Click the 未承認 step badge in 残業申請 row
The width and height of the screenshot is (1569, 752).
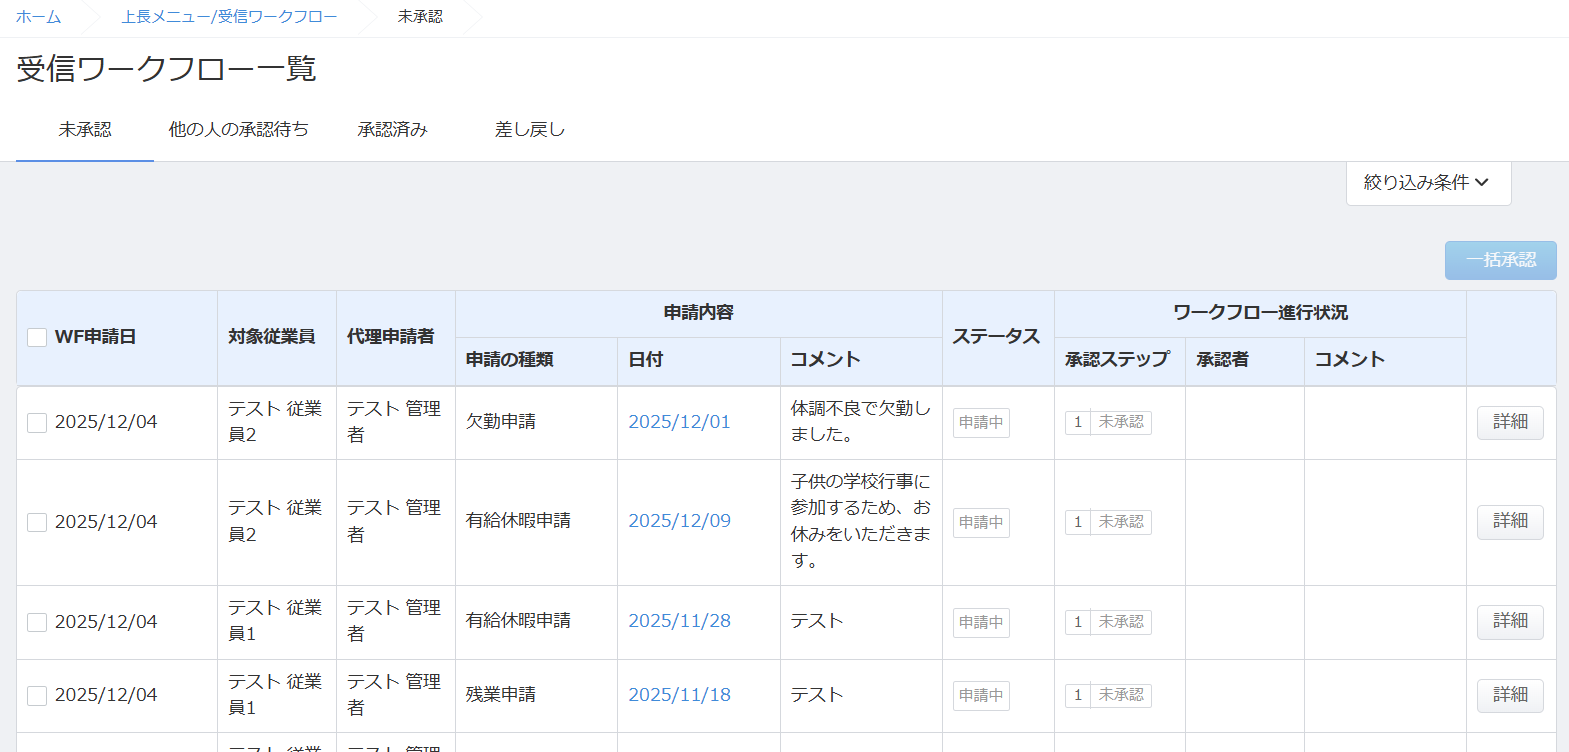[x=1120, y=695]
